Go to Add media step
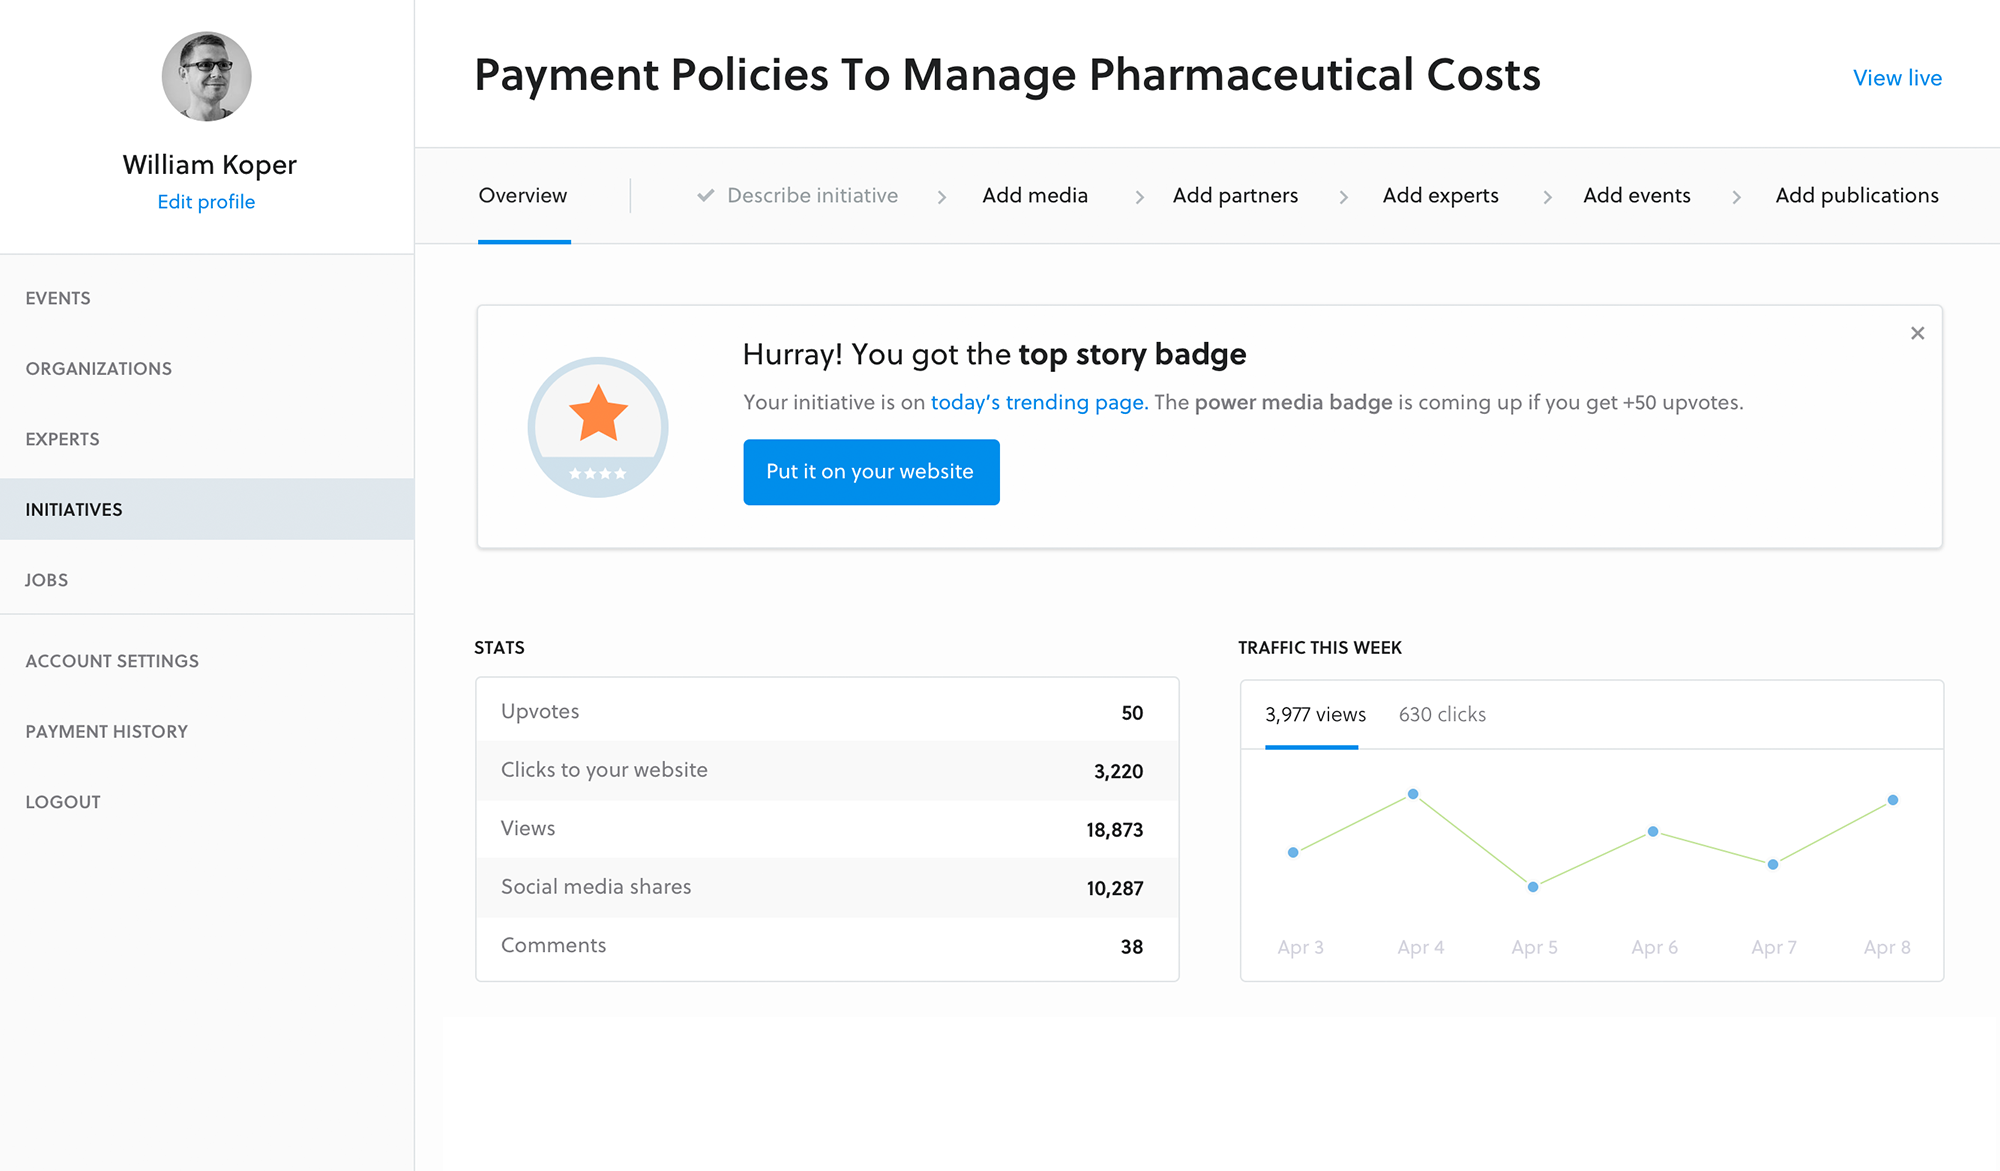This screenshot has height=1171, width=2000. click(x=1035, y=195)
